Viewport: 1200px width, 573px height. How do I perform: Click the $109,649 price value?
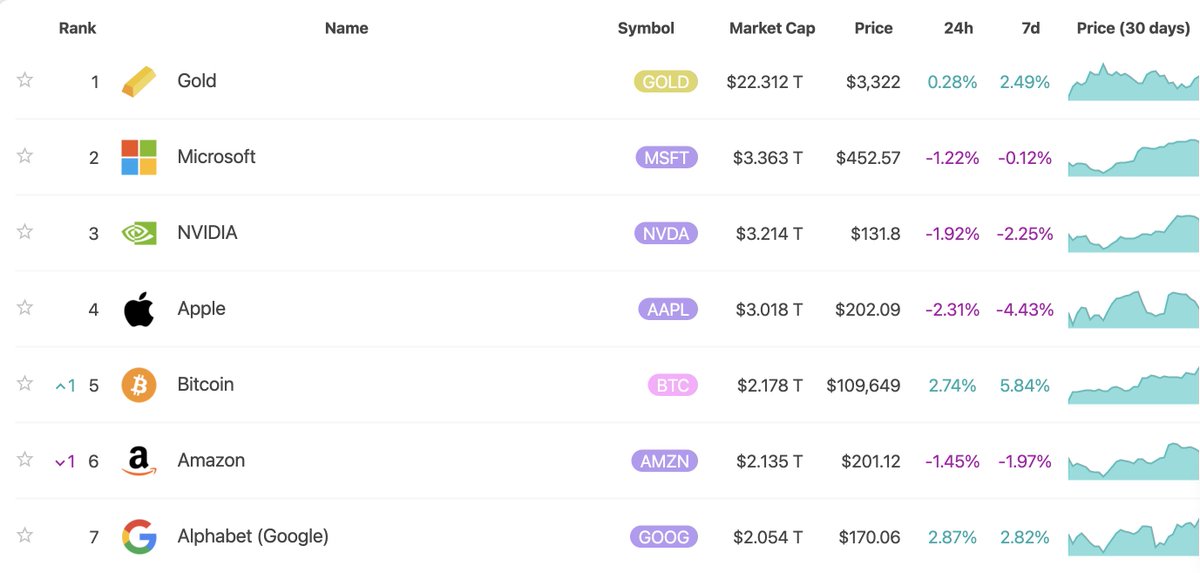(864, 386)
